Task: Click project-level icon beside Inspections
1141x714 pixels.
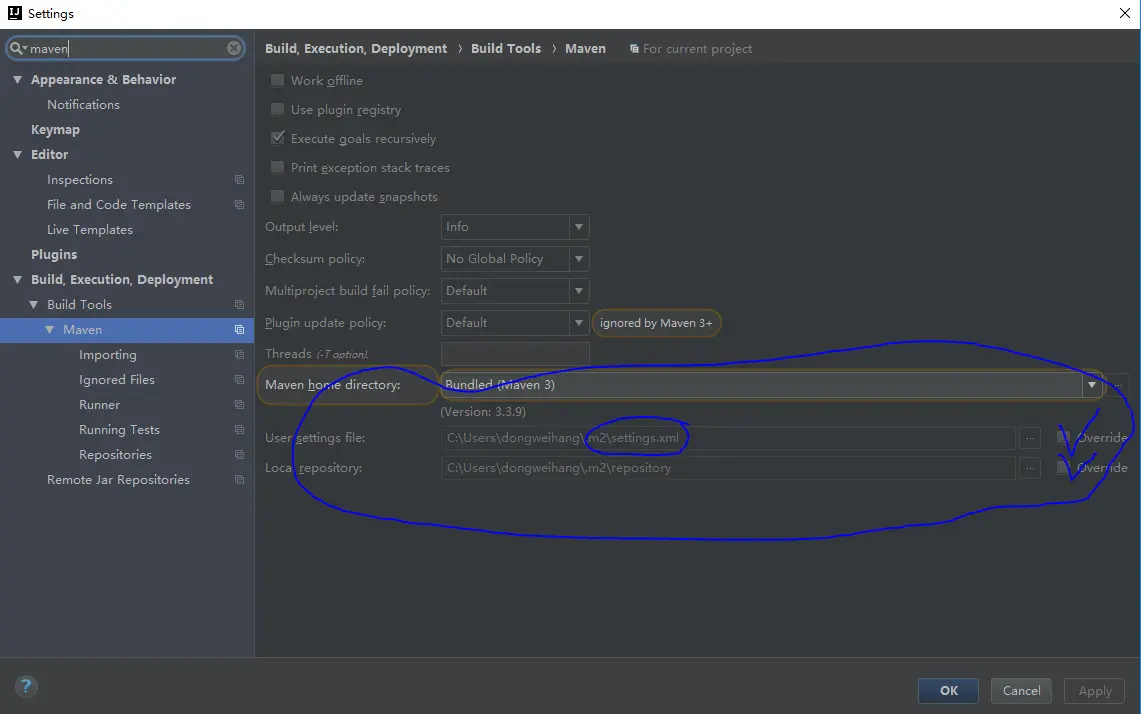Action: (x=239, y=180)
